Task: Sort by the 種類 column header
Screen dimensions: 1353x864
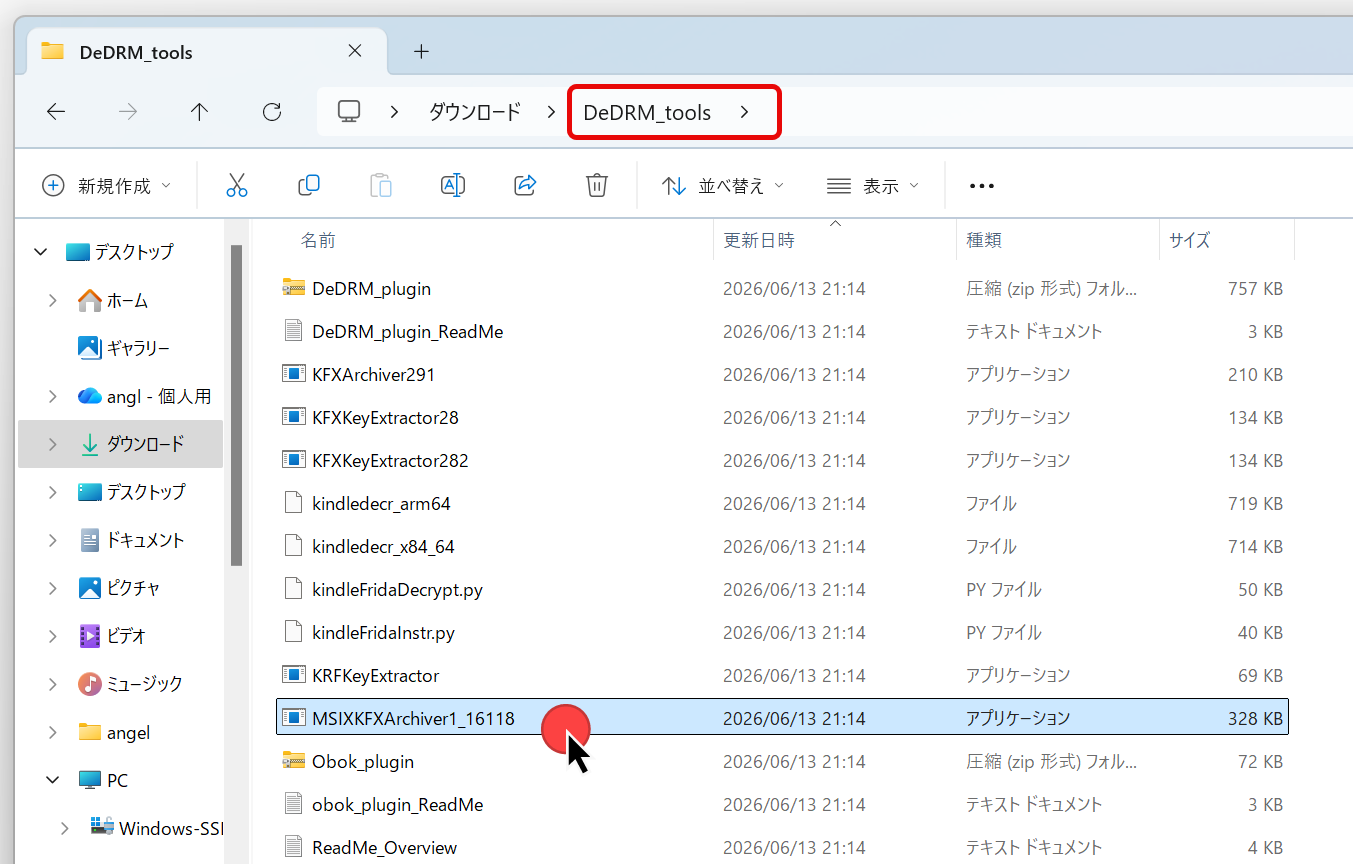Action: [984, 240]
